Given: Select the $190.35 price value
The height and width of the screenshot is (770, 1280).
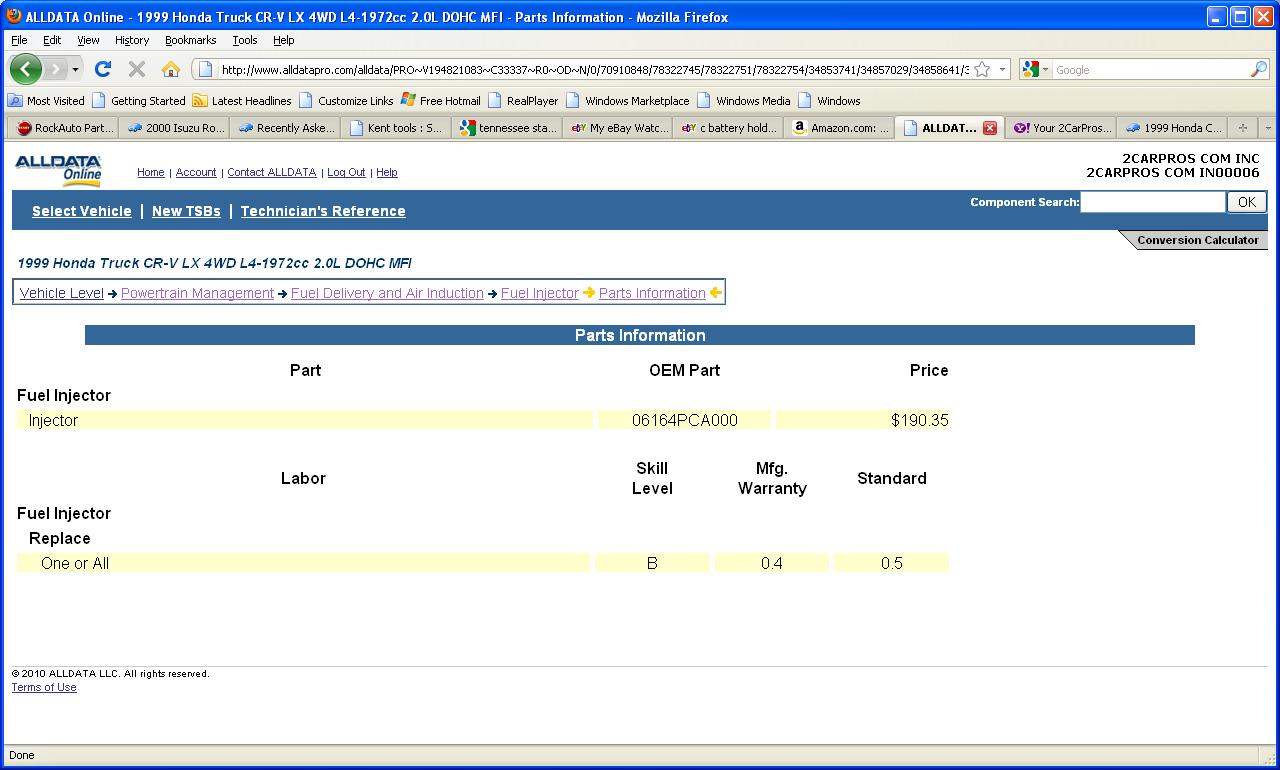Looking at the screenshot, I should (x=920, y=421).
